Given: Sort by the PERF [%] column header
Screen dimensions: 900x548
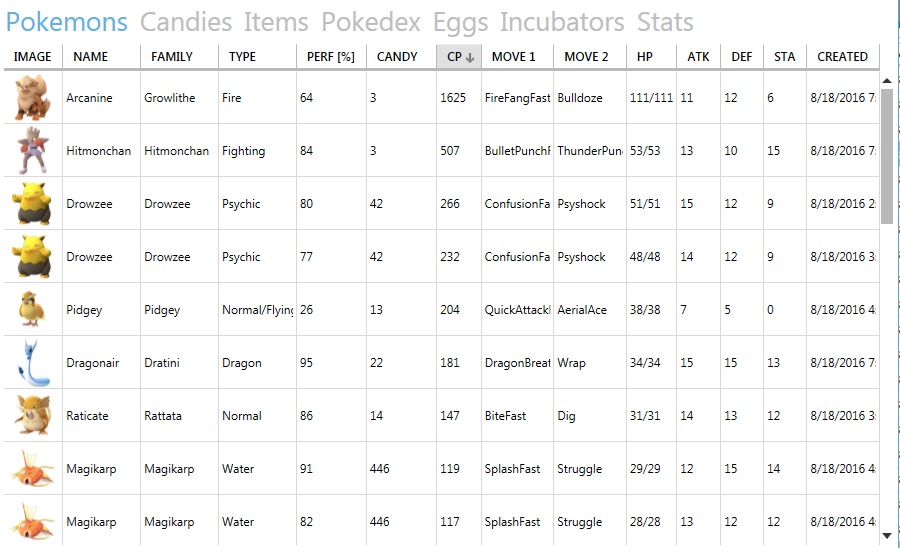Looking at the screenshot, I should click(331, 57).
